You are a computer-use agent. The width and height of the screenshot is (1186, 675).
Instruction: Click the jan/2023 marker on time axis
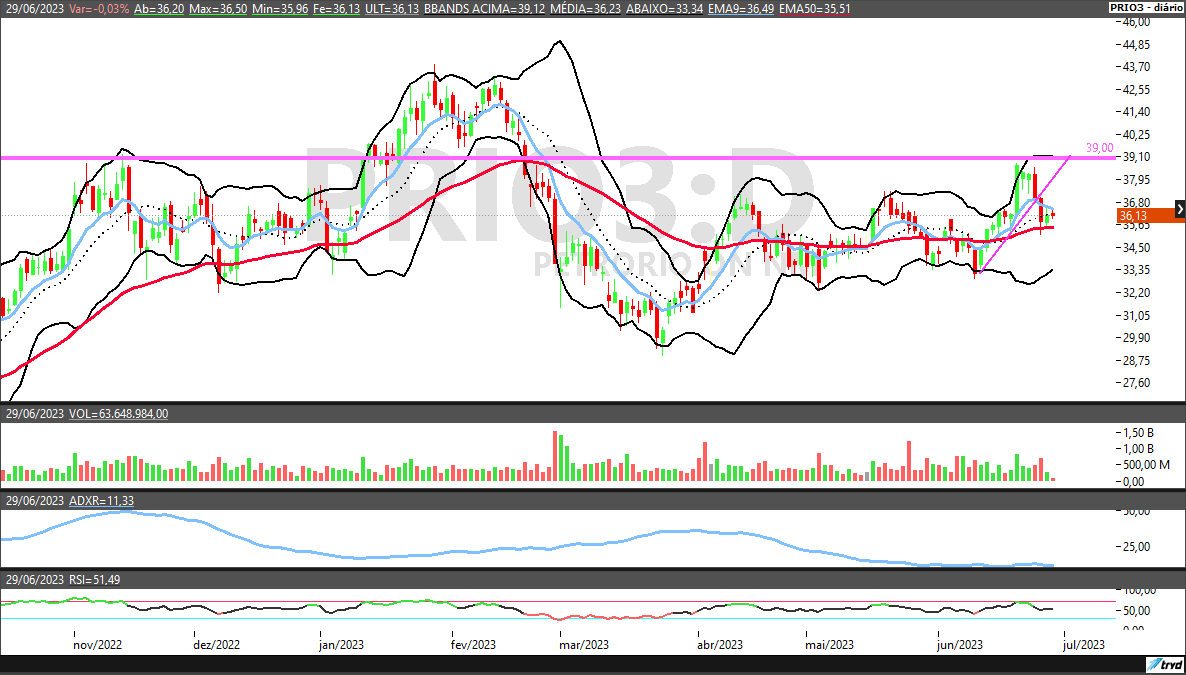click(x=340, y=645)
